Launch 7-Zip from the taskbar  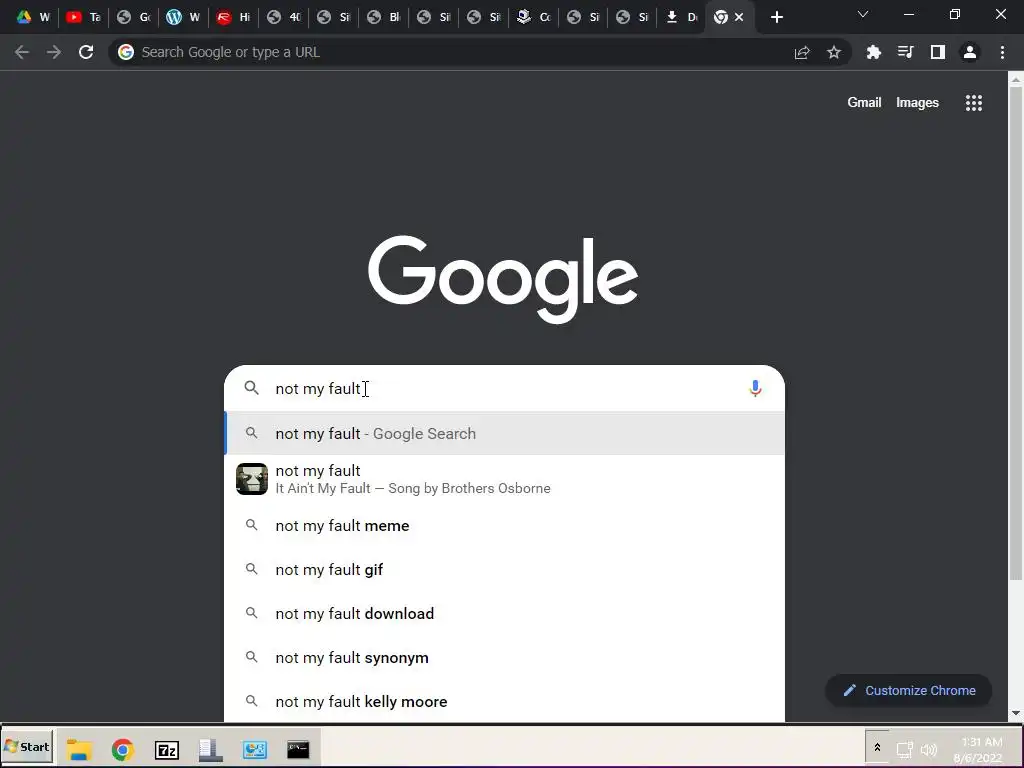click(167, 750)
